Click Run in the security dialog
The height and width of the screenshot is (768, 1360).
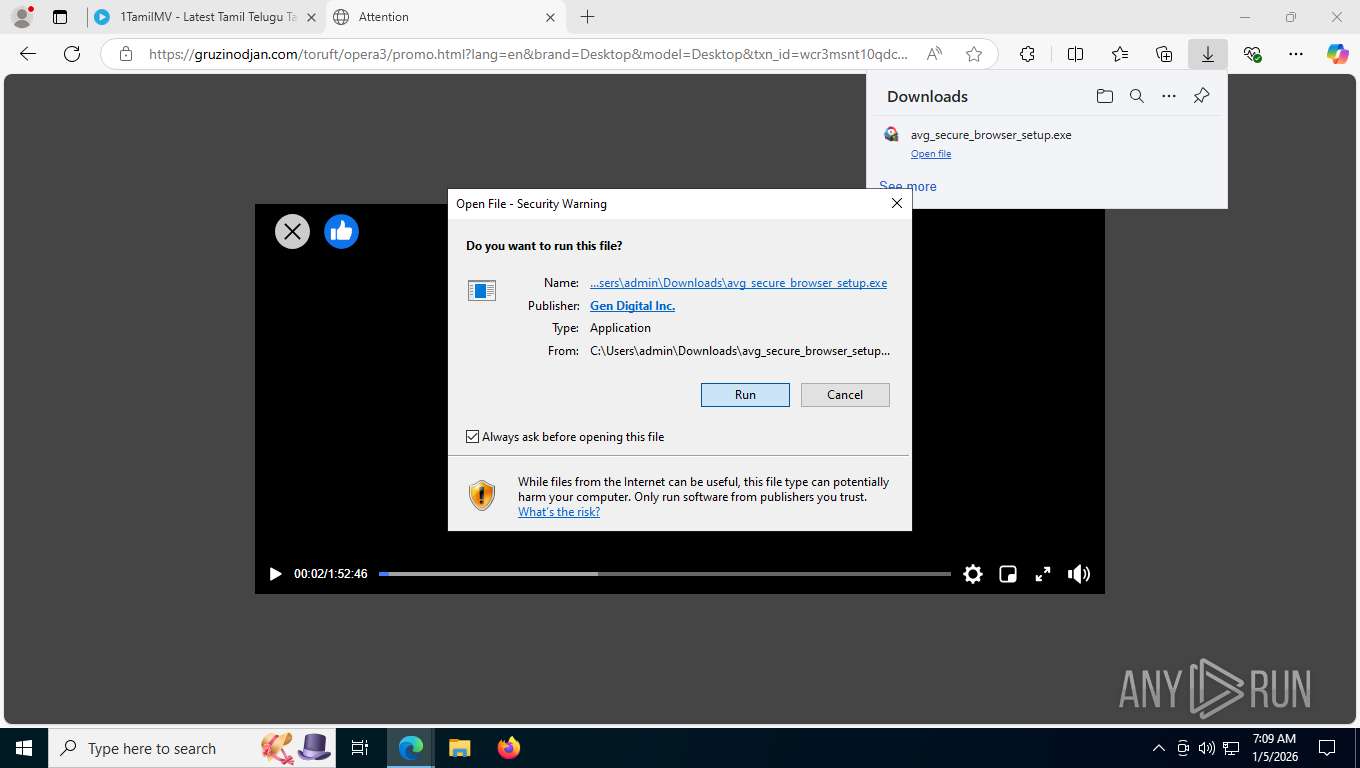point(745,395)
